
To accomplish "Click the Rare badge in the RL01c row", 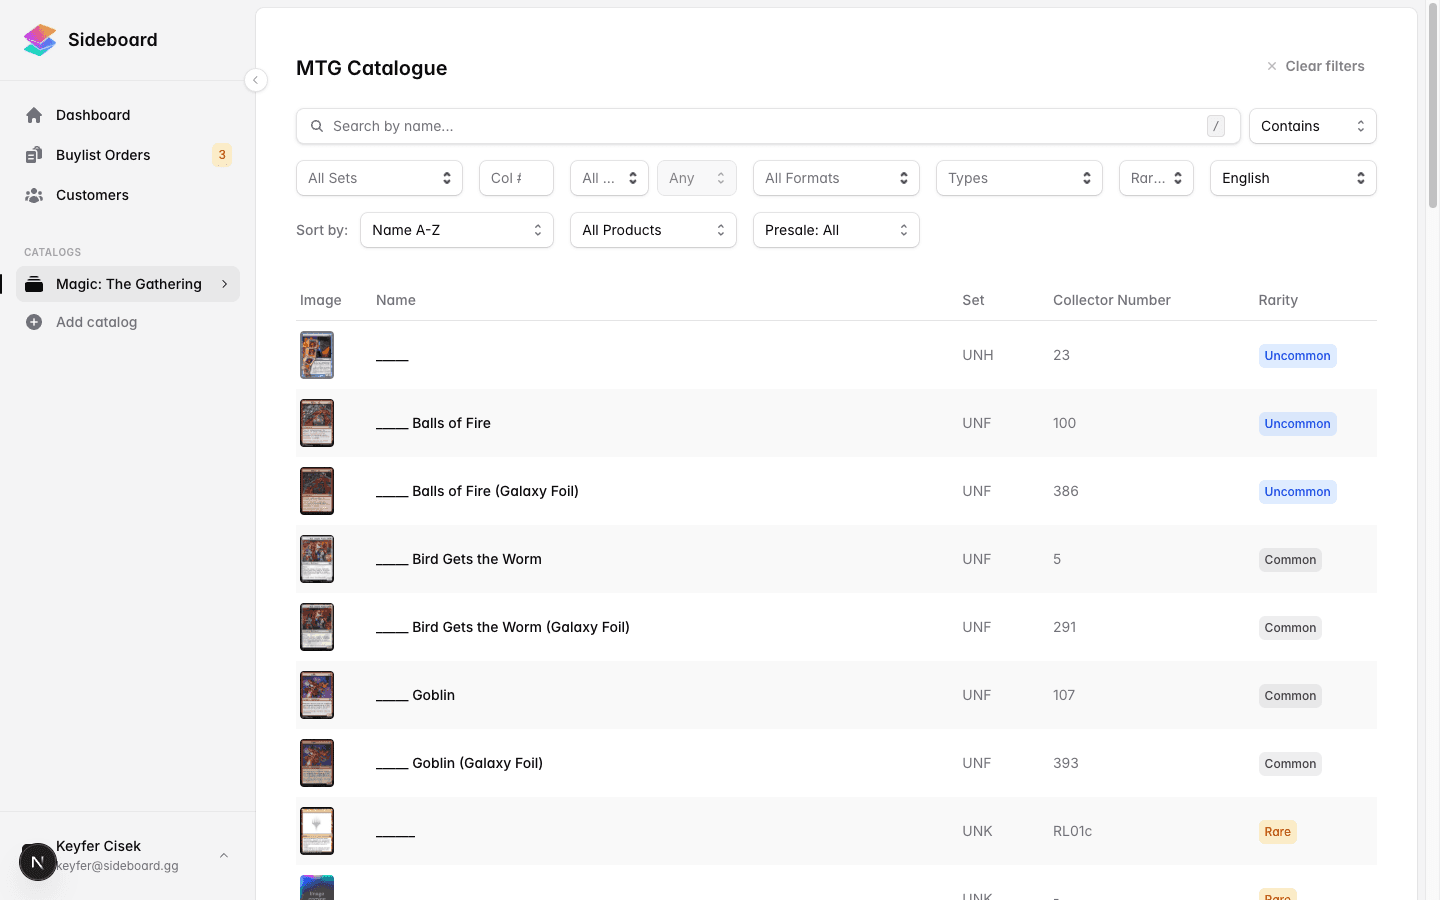I will point(1277,832).
